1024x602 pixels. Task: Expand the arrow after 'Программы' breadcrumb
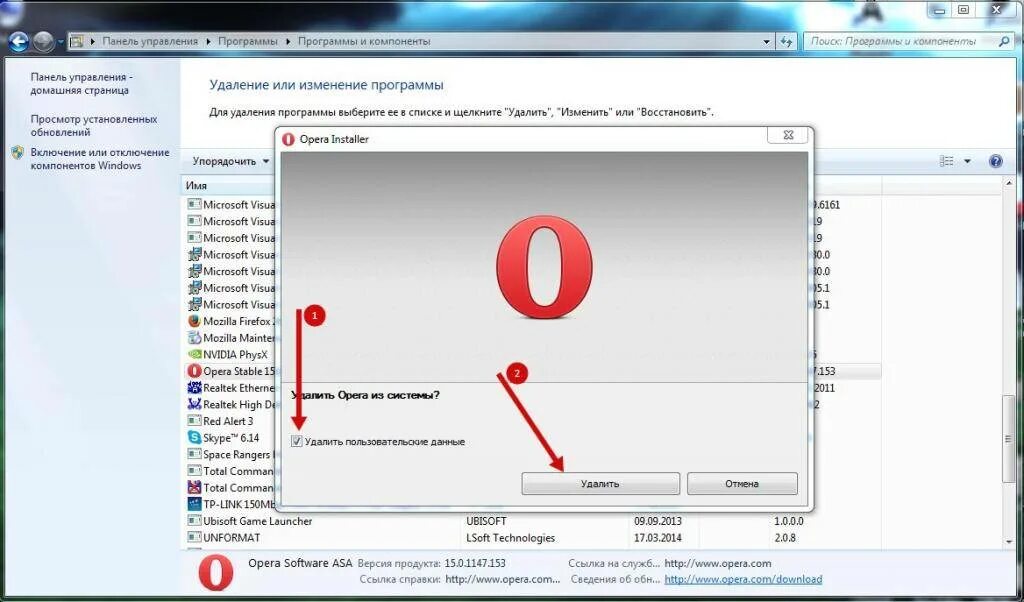click(x=288, y=41)
